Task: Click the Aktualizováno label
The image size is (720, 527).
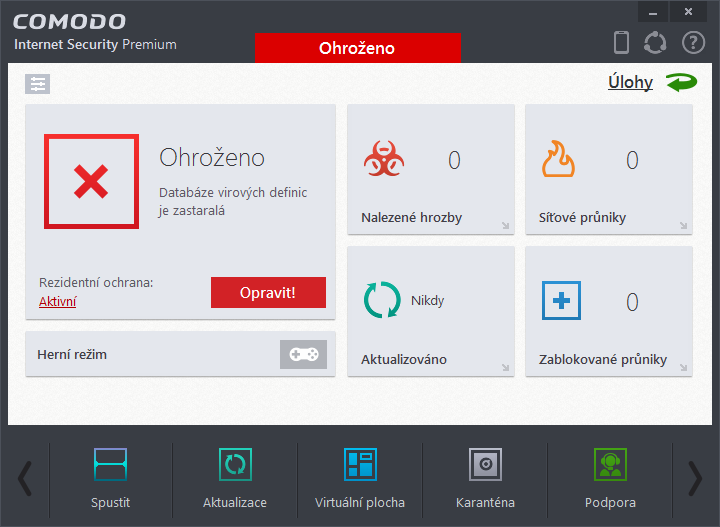Action: tap(404, 359)
